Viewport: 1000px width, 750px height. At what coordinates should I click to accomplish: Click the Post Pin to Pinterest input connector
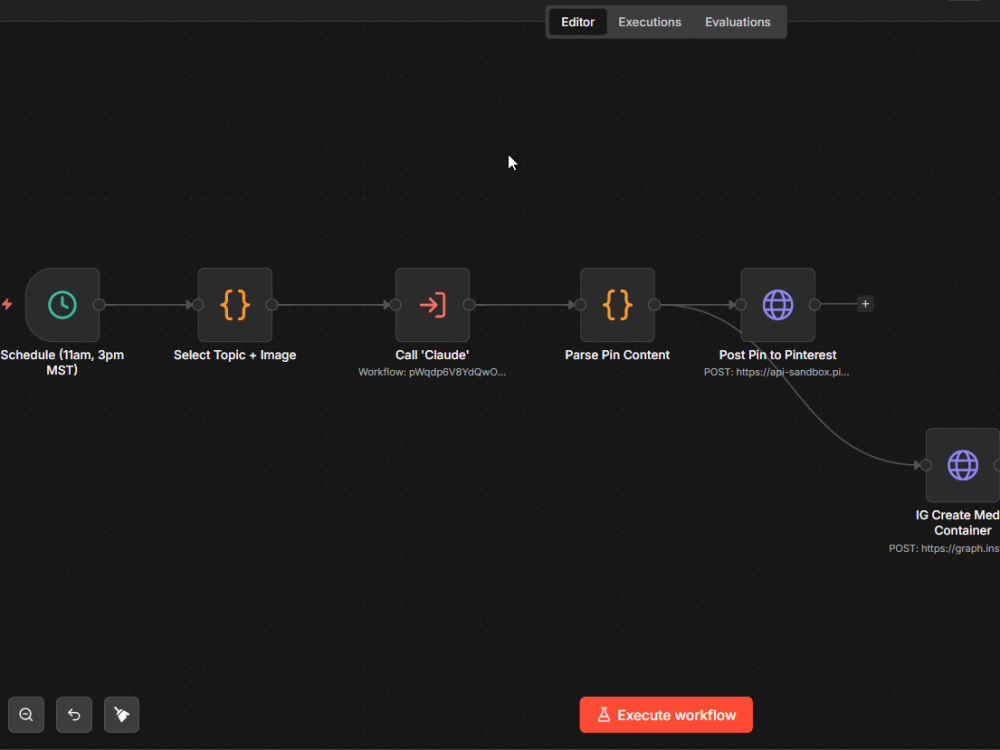pyautogui.click(x=740, y=305)
